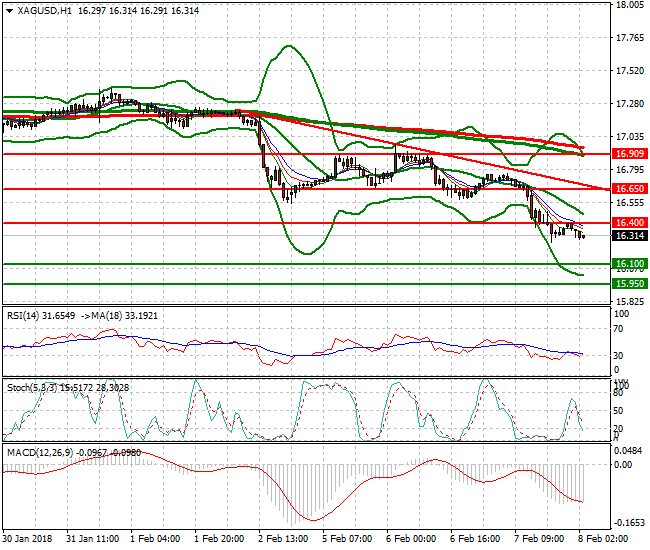Viewport: 650px width, 550px height.
Task: Click the 17.035 value on price axis
Action: tap(629, 137)
